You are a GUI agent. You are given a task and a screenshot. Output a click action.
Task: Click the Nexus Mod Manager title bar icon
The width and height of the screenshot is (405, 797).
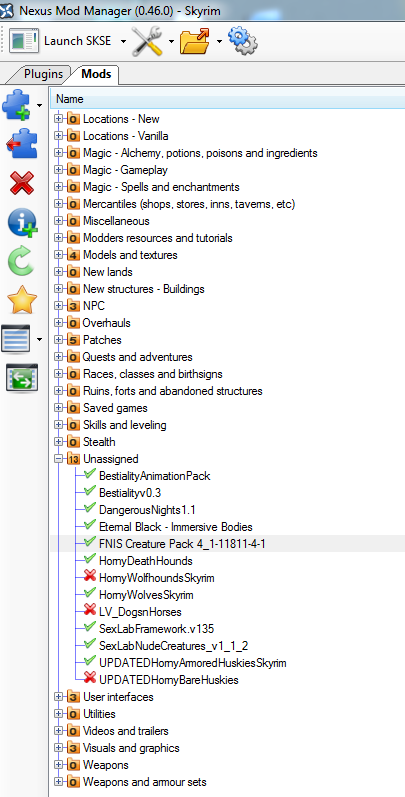click(x=7, y=10)
